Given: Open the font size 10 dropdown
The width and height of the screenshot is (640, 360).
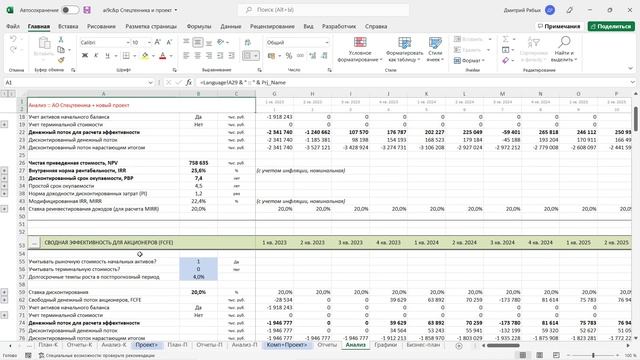Looking at the screenshot, I should [149, 42].
